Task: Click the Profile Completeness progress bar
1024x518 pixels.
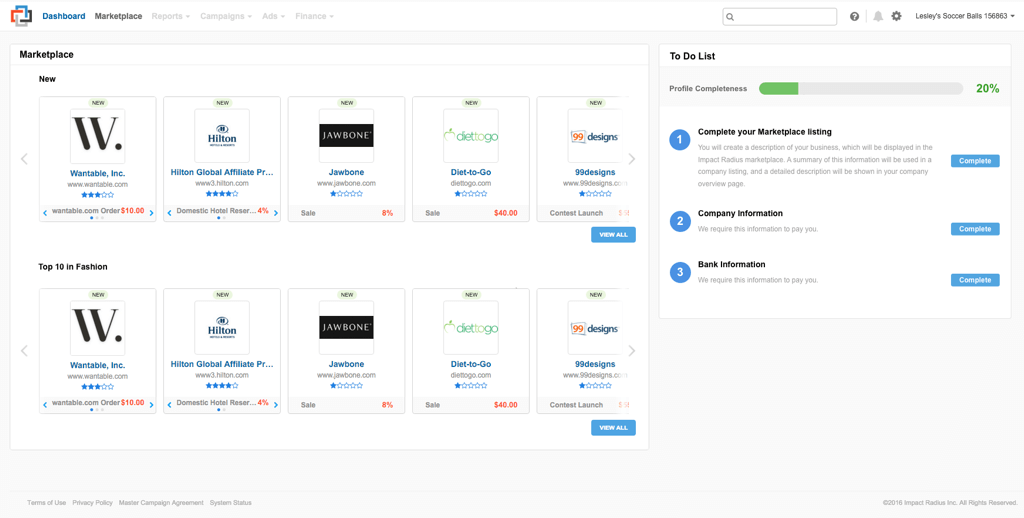Action: (860, 89)
